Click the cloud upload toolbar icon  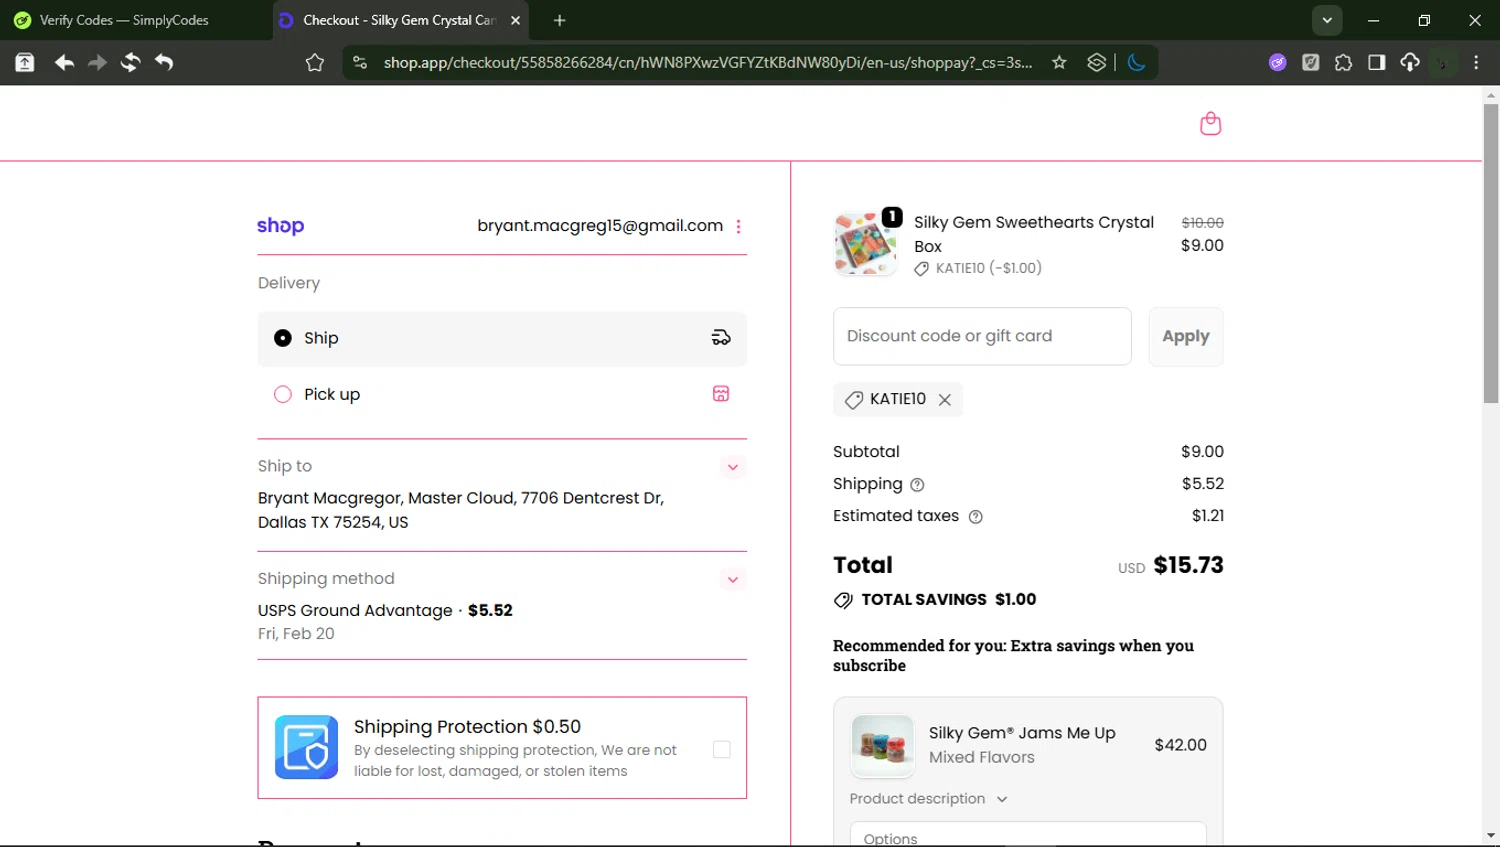coord(1409,62)
